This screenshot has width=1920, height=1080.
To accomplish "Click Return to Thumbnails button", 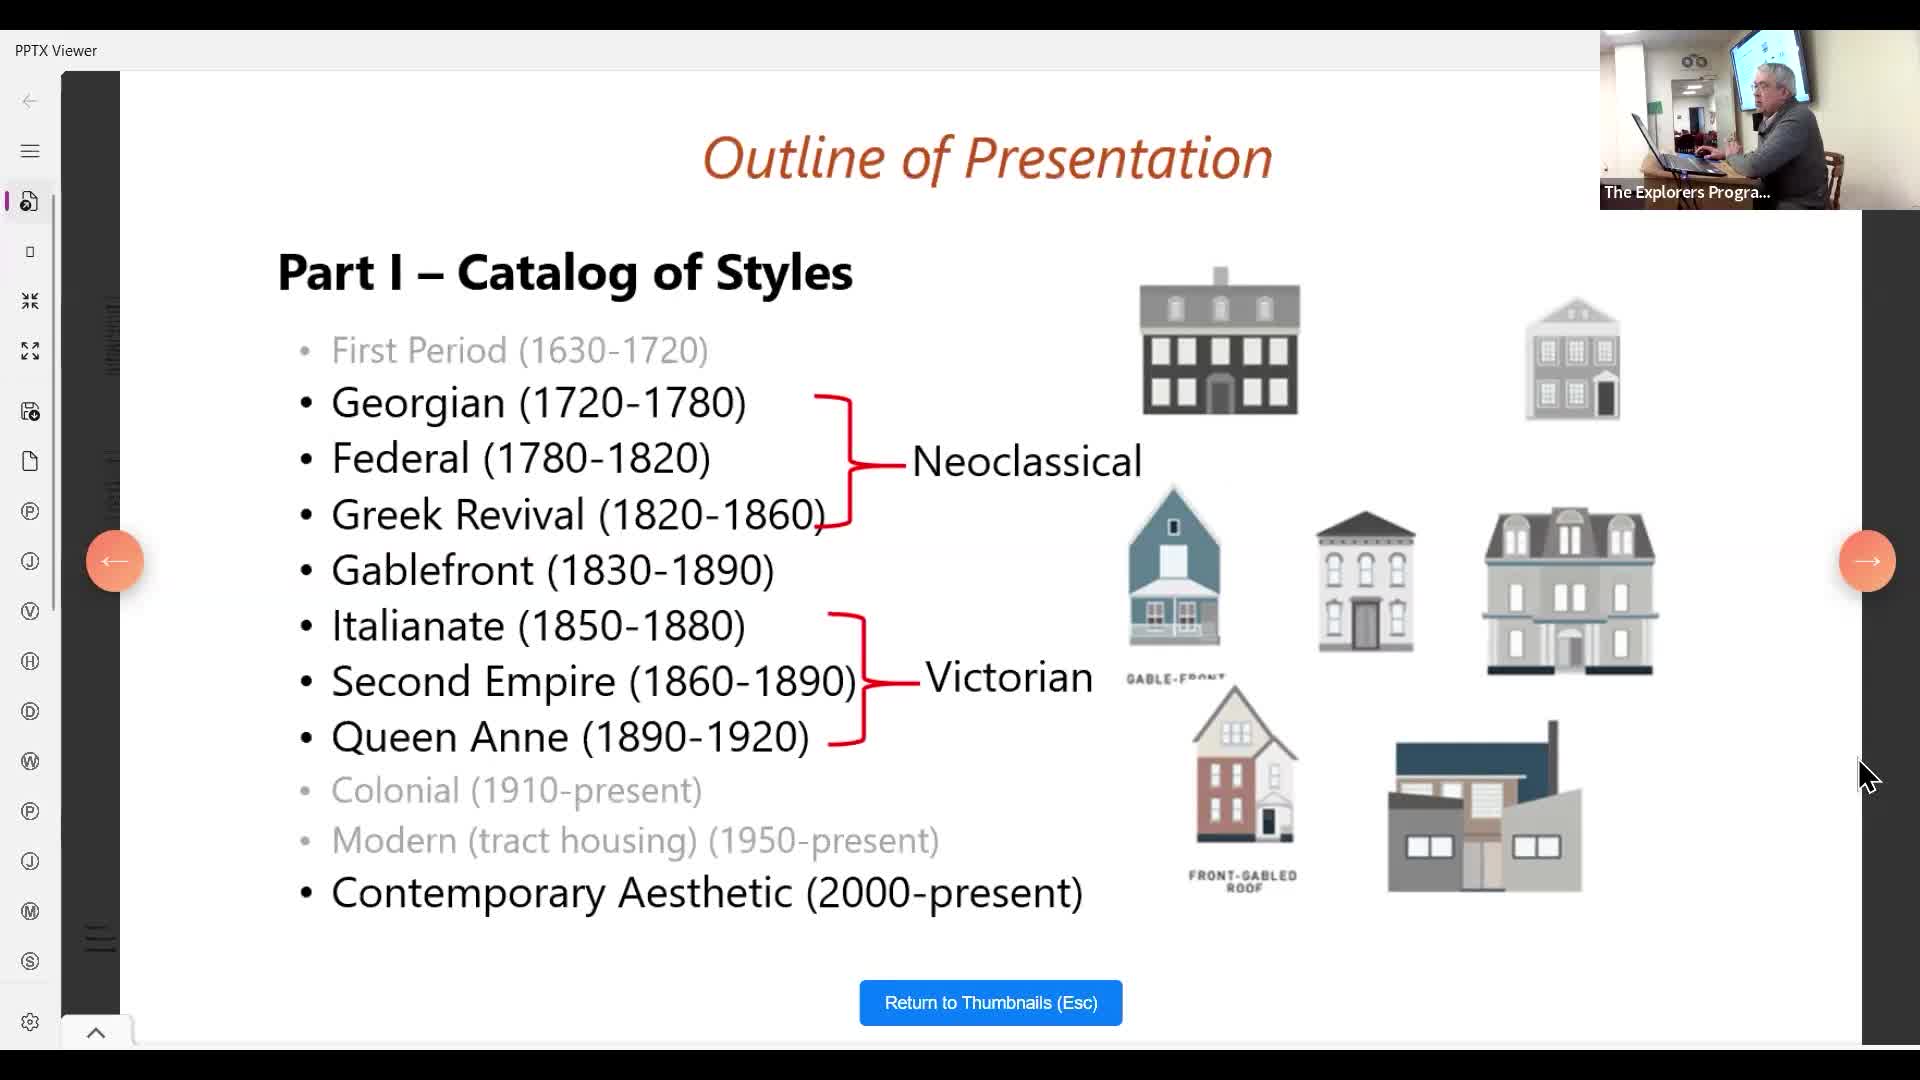I will coord(990,1002).
